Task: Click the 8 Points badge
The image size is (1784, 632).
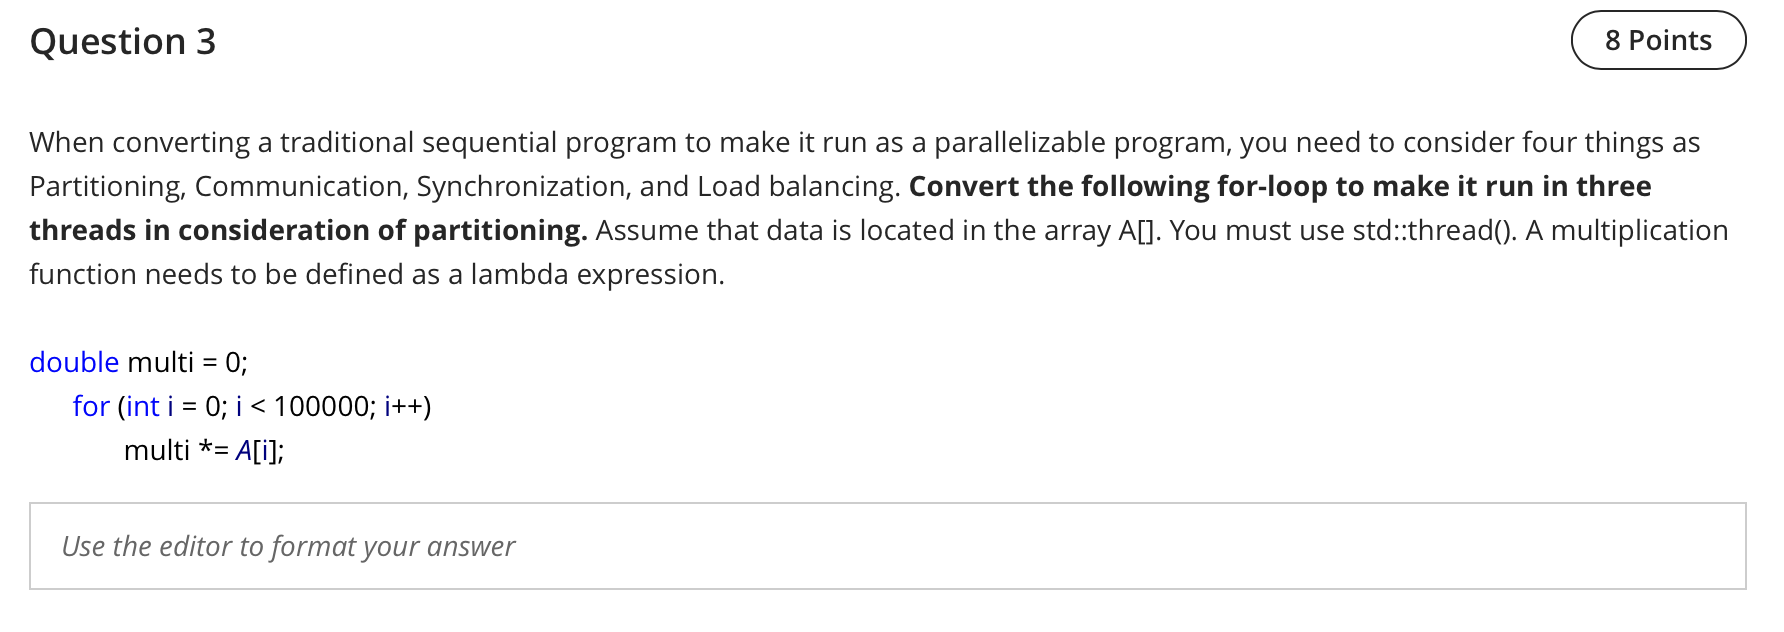Action: 1658,40
